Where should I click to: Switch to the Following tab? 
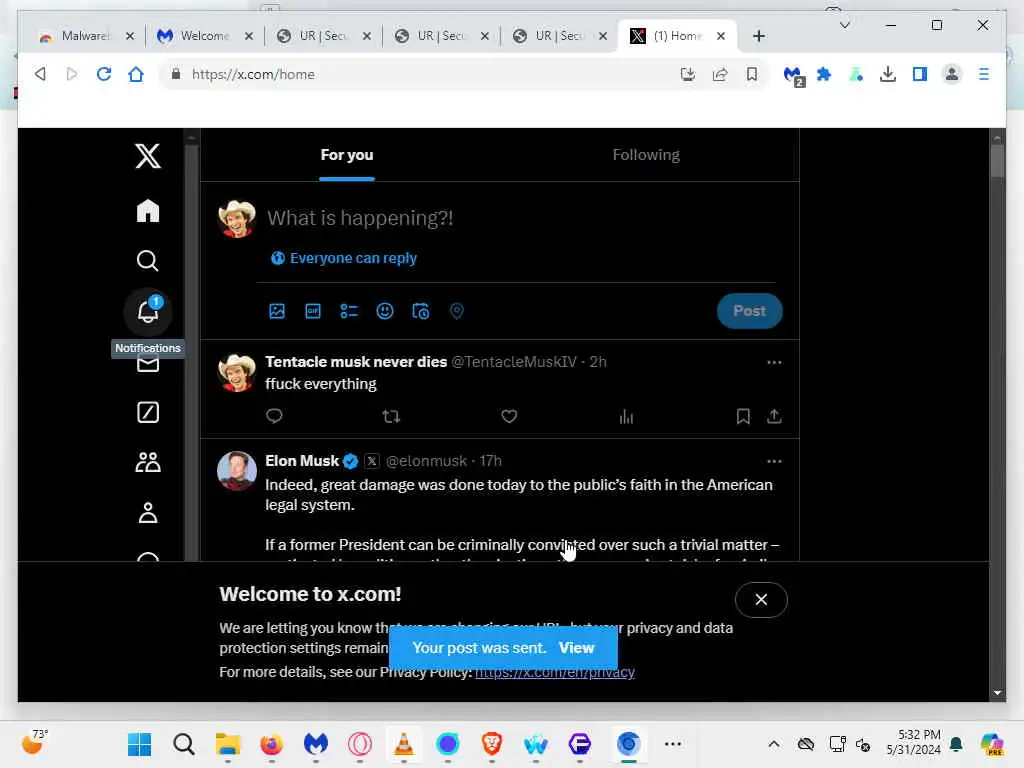(646, 155)
